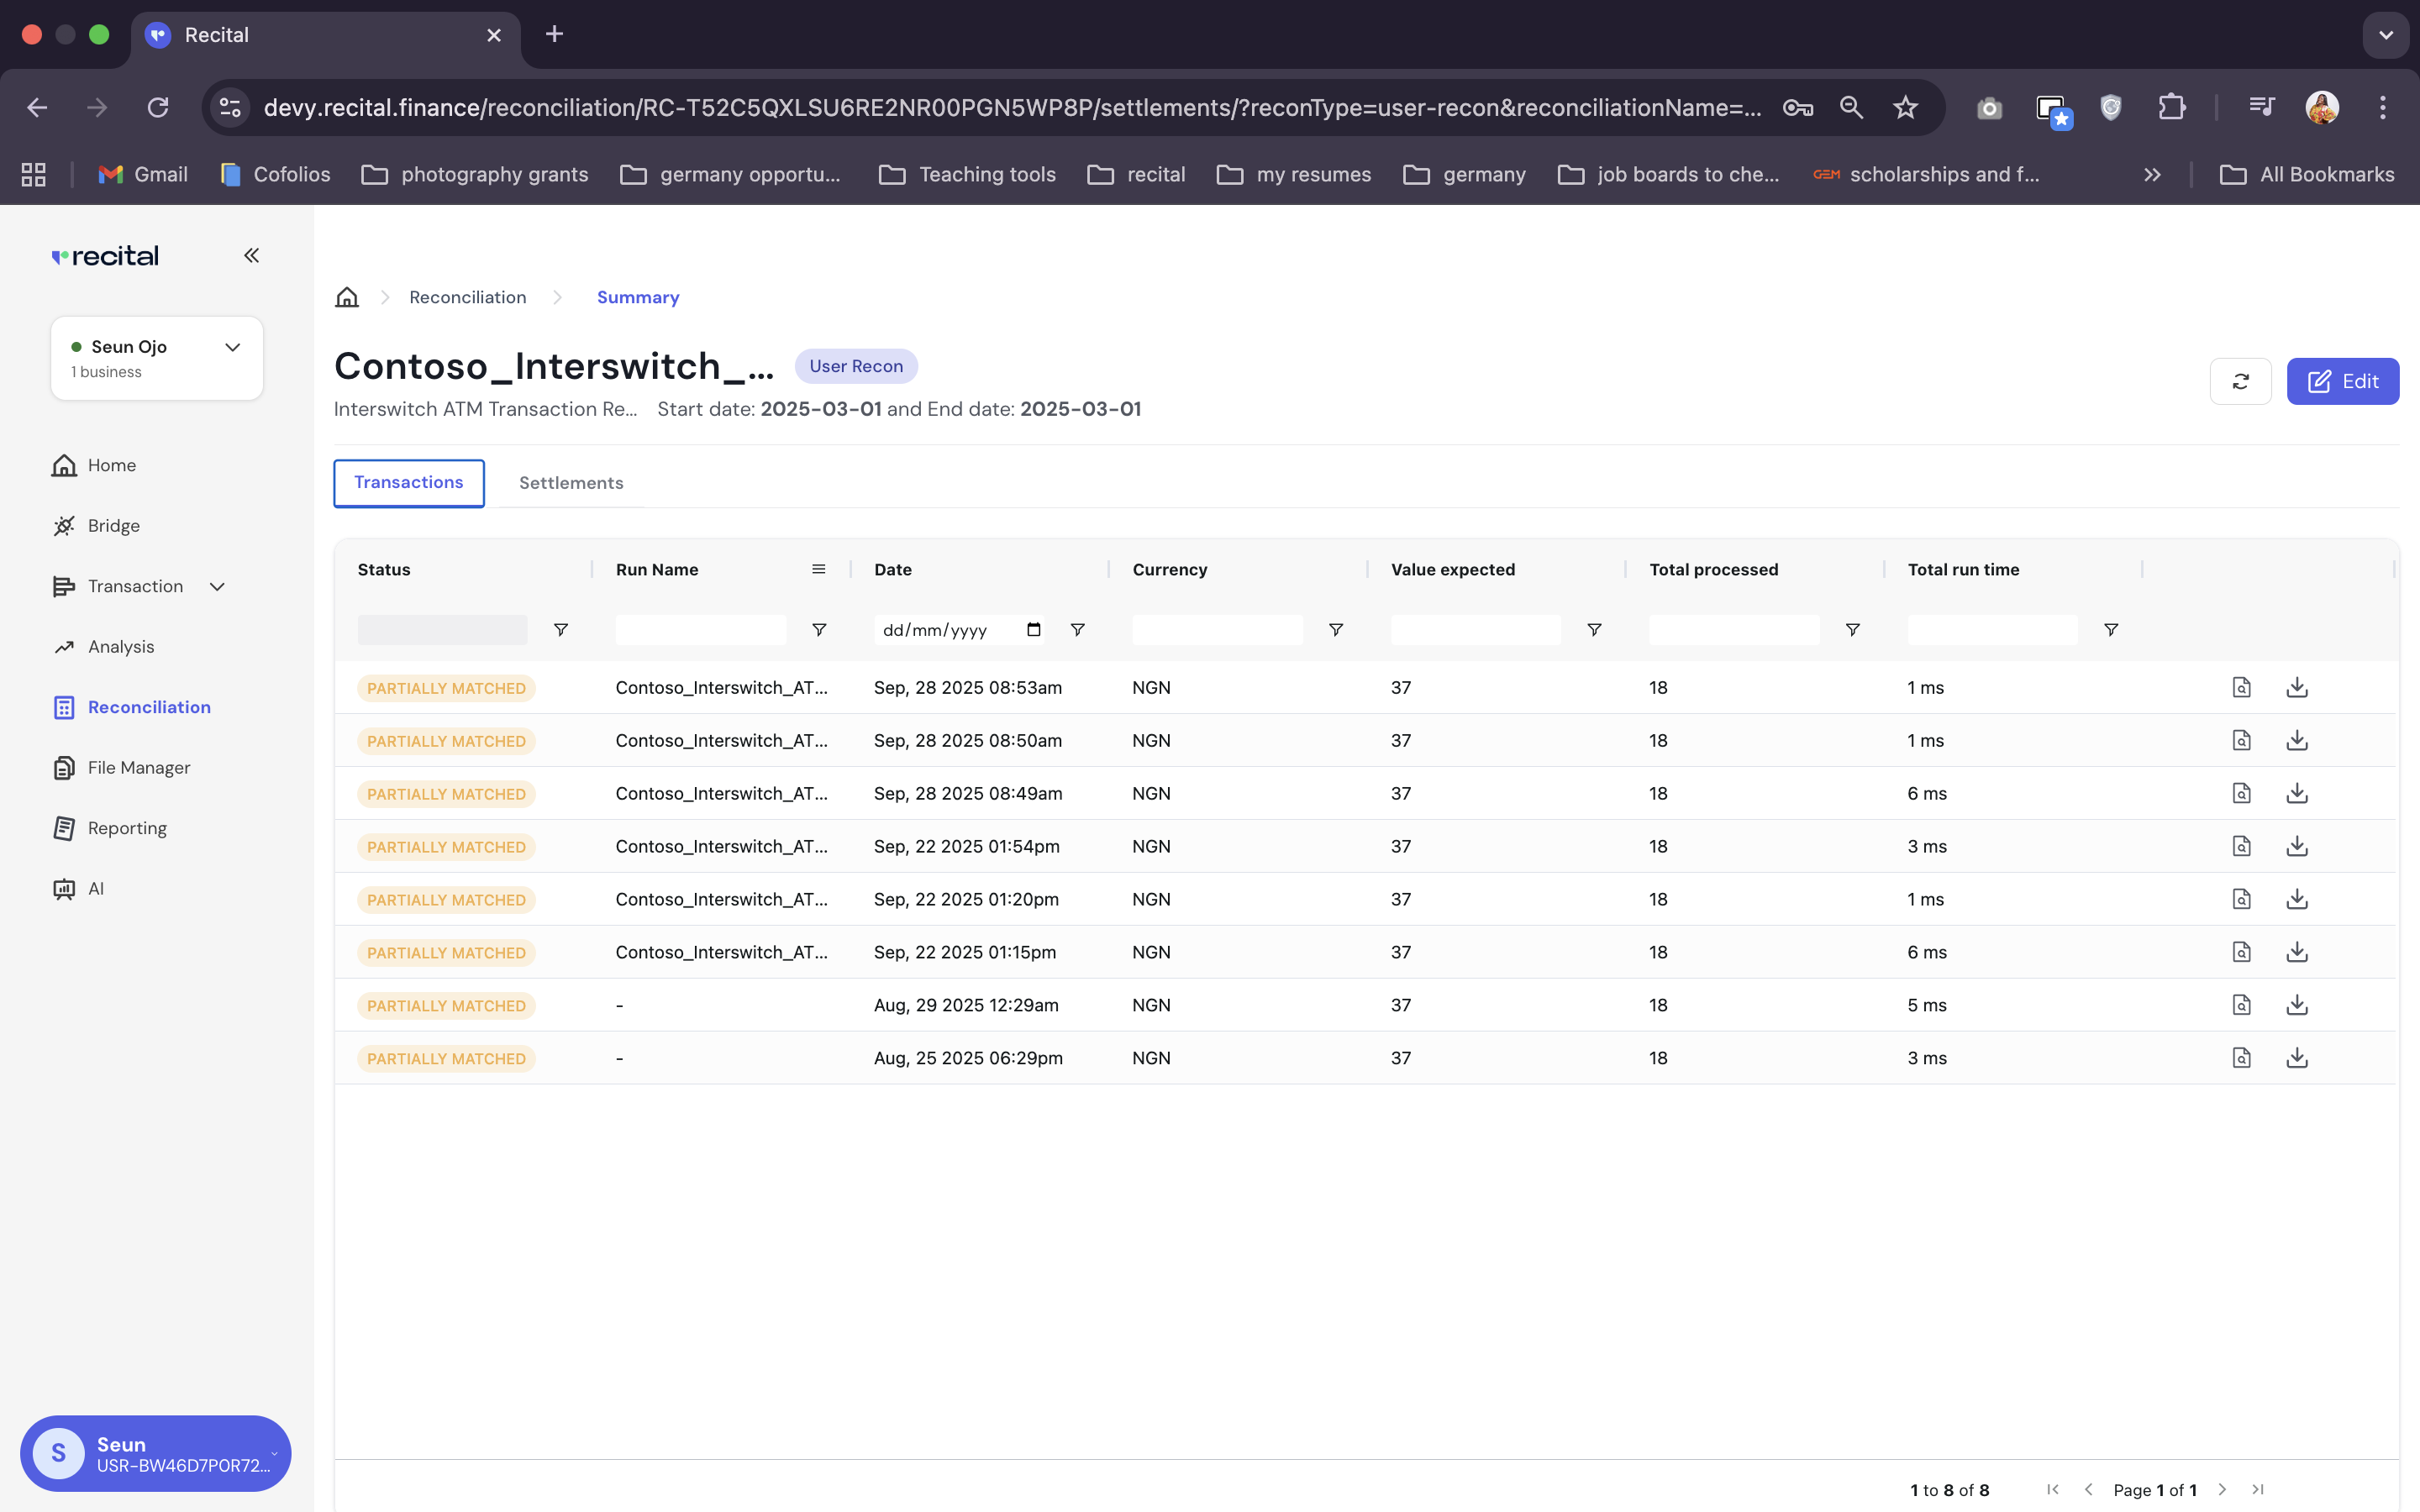Go to Reconciliation breadcrumb link
The image size is (2420, 1512).
(467, 297)
